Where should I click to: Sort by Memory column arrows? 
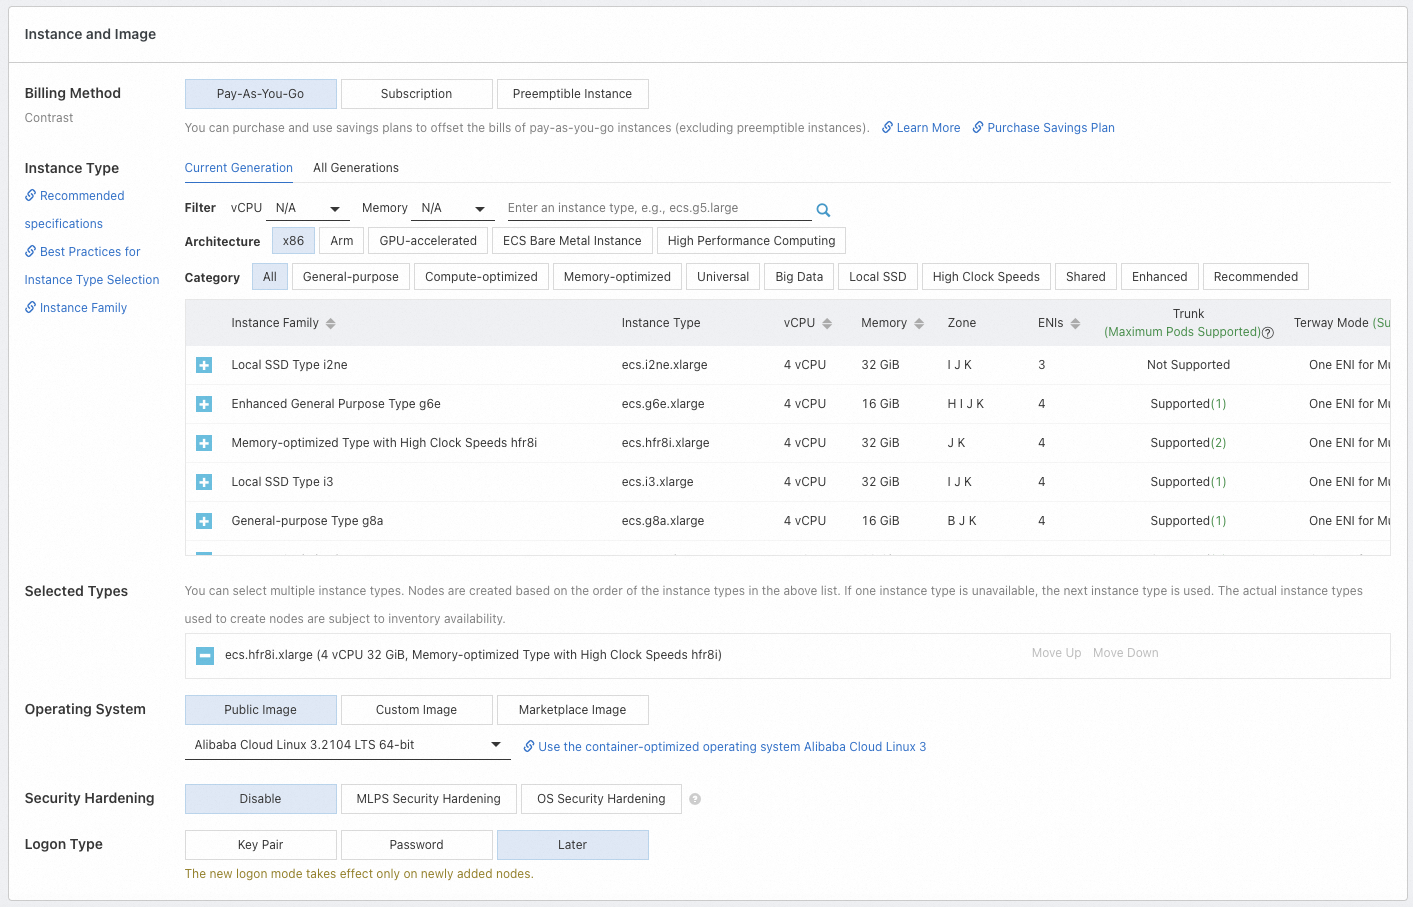919,323
